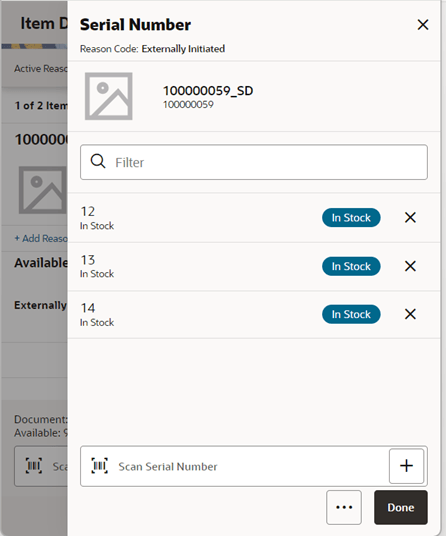Click the Externally label in background page
Screen dimensions: 446x536
[40, 305]
